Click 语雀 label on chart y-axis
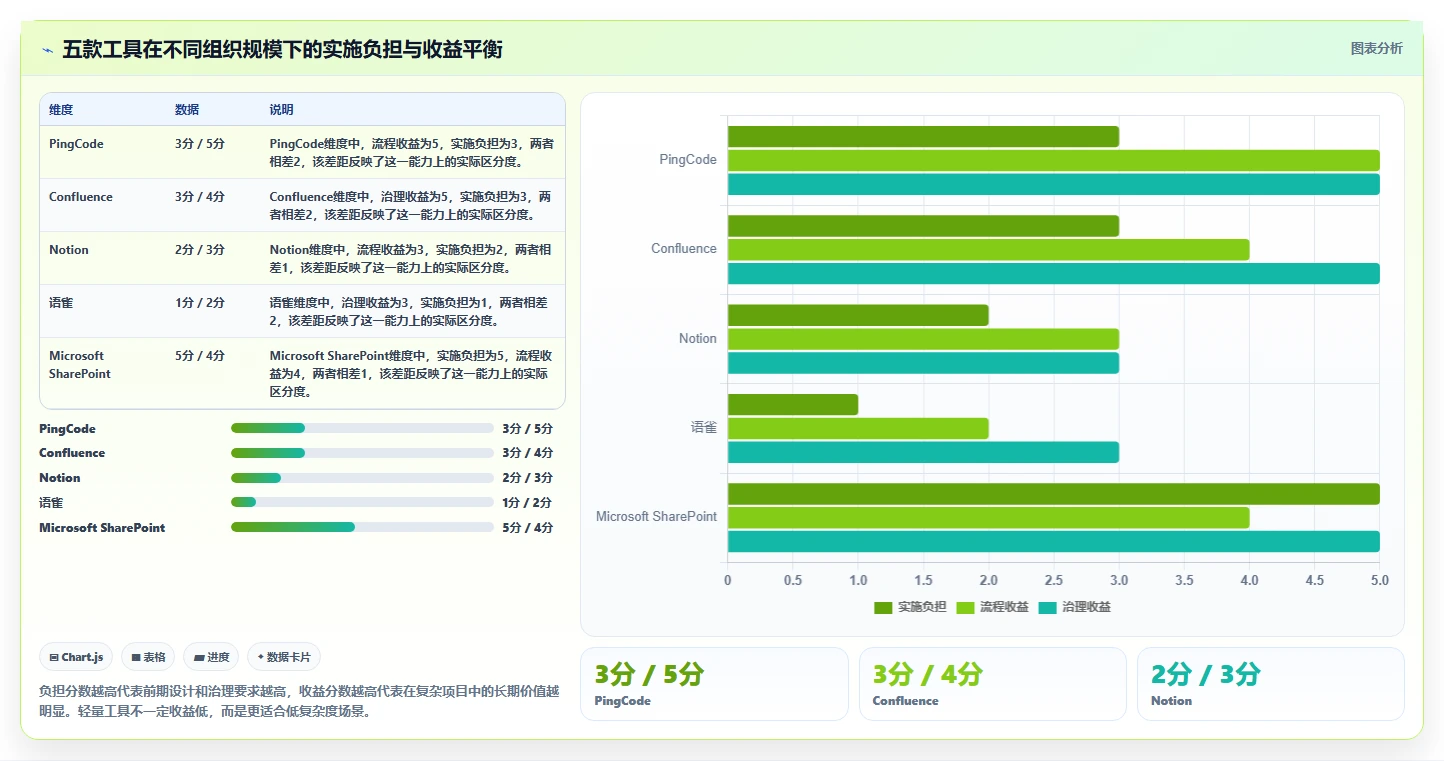The height and width of the screenshot is (761, 1444). click(x=704, y=428)
